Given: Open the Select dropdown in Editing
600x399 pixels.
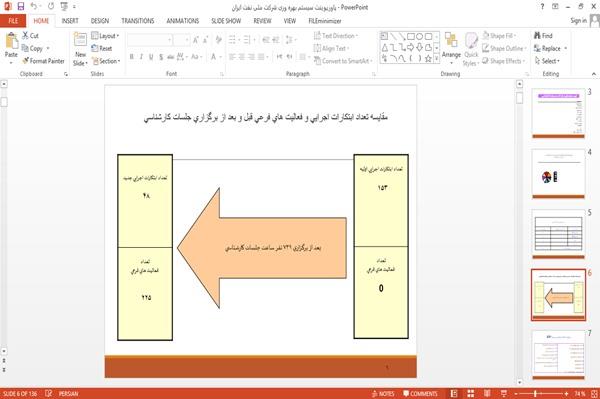Looking at the screenshot, I should click(x=547, y=61).
